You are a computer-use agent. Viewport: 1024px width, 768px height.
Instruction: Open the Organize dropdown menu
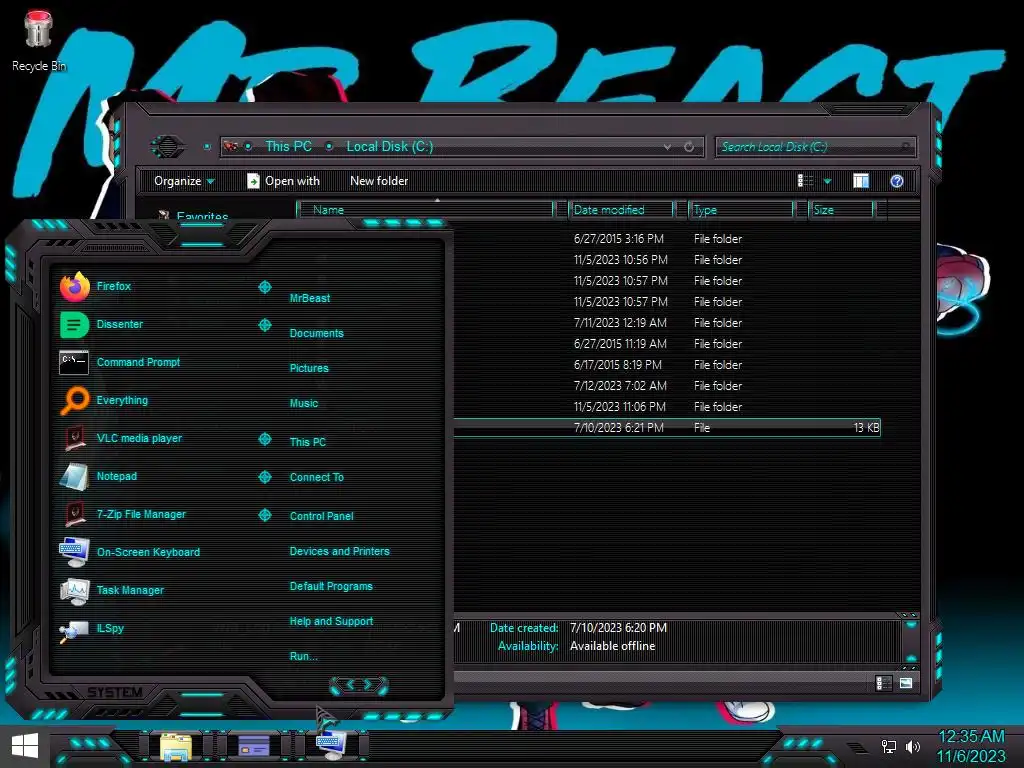pyautogui.click(x=184, y=181)
